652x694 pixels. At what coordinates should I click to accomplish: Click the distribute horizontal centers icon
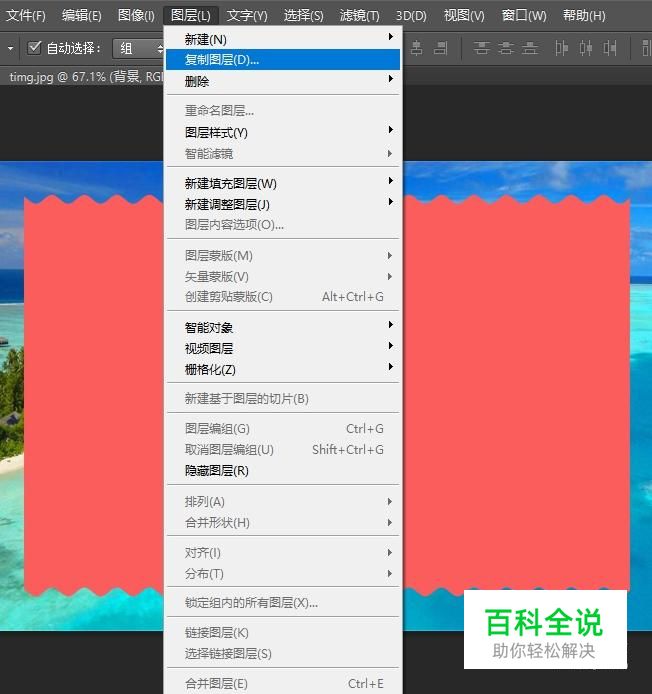coord(586,48)
